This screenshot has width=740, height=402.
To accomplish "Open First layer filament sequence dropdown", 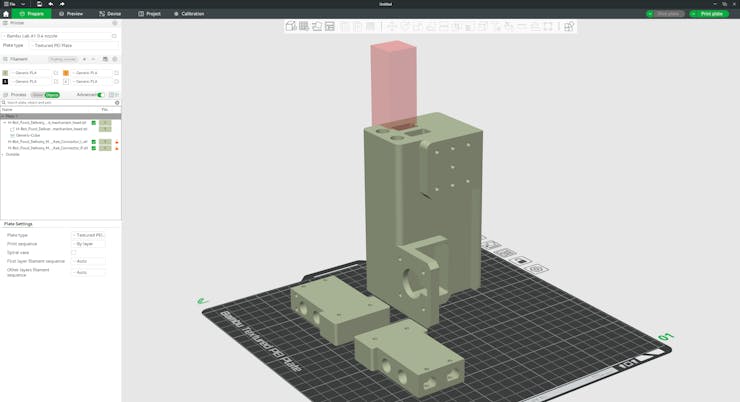I will click(x=88, y=261).
